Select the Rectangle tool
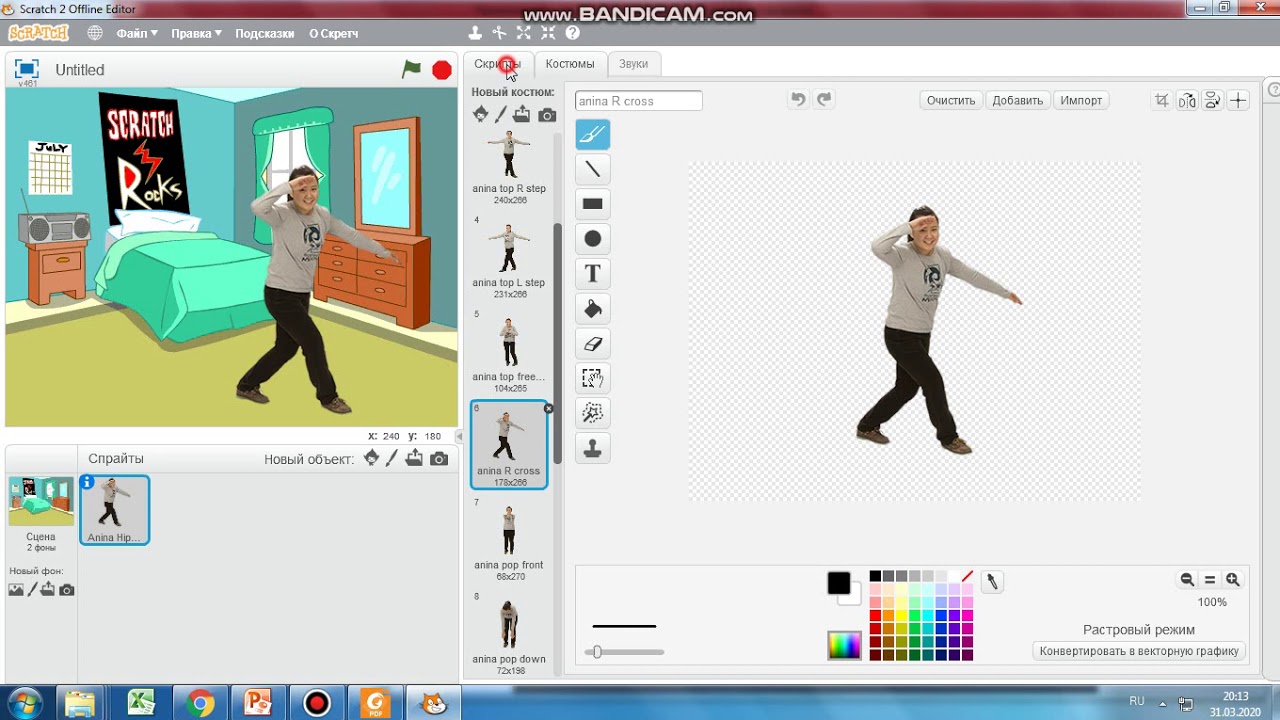This screenshot has height=720, width=1280. click(x=593, y=204)
